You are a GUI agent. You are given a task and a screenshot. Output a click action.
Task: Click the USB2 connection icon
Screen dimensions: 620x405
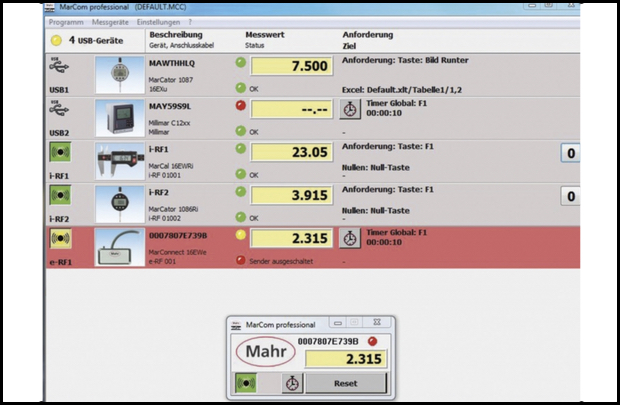point(59,108)
